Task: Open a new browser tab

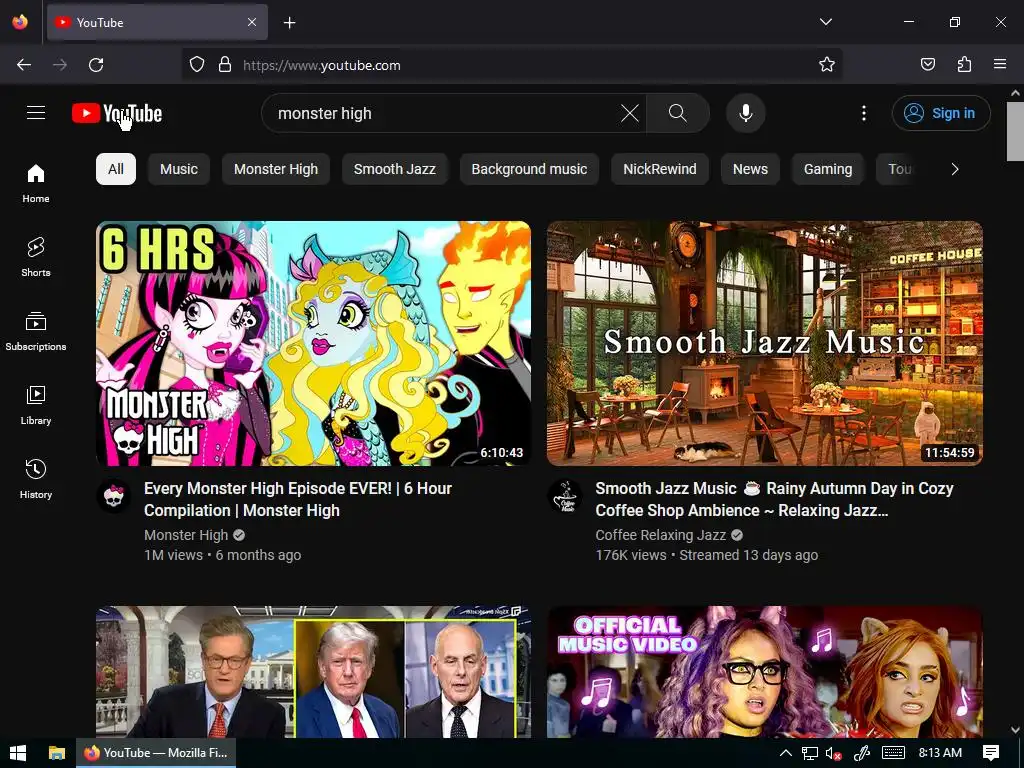Action: coord(289,23)
